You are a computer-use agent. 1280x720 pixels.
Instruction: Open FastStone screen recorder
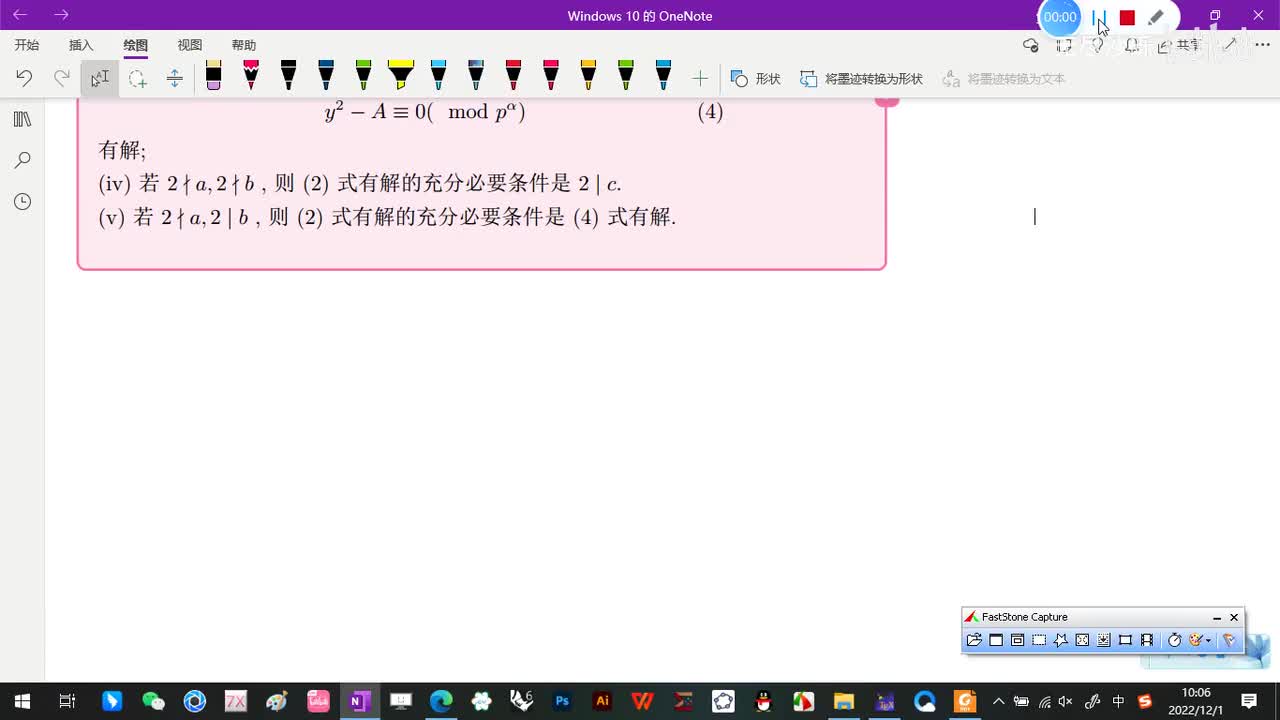[1147, 640]
